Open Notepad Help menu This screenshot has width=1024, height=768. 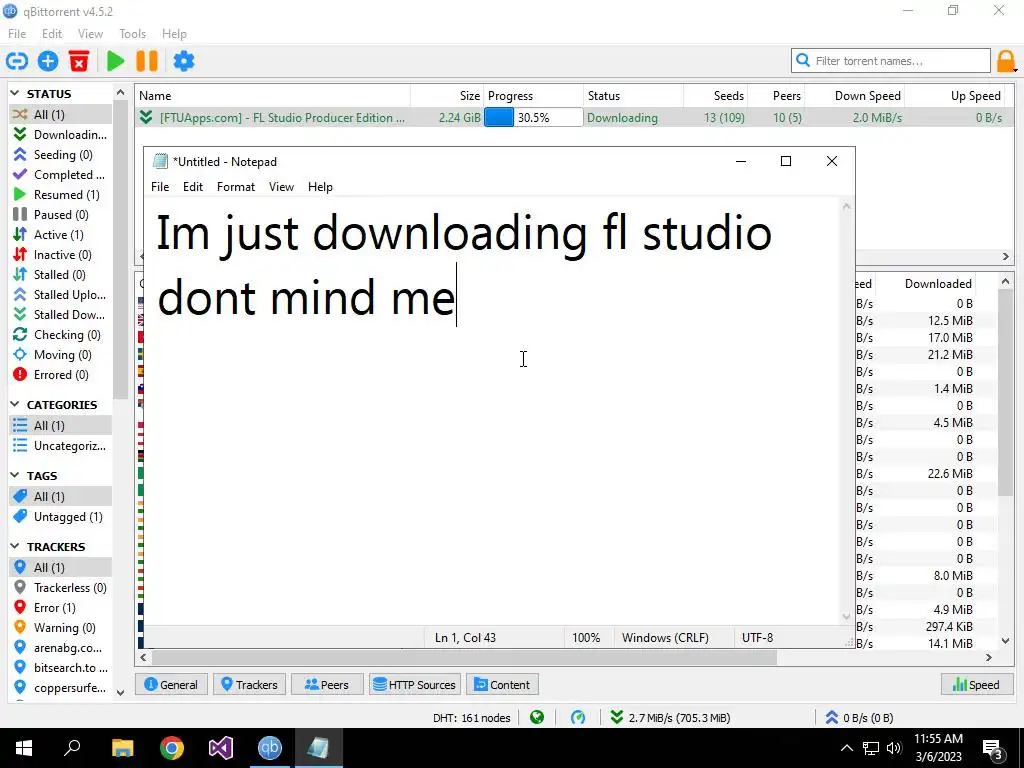(x=320, y=187)
